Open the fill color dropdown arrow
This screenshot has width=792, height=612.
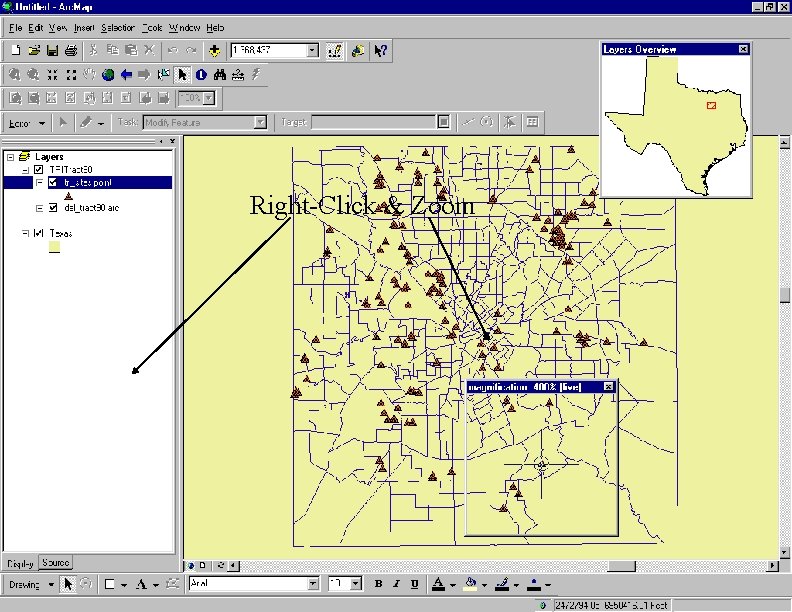[484, 585]
